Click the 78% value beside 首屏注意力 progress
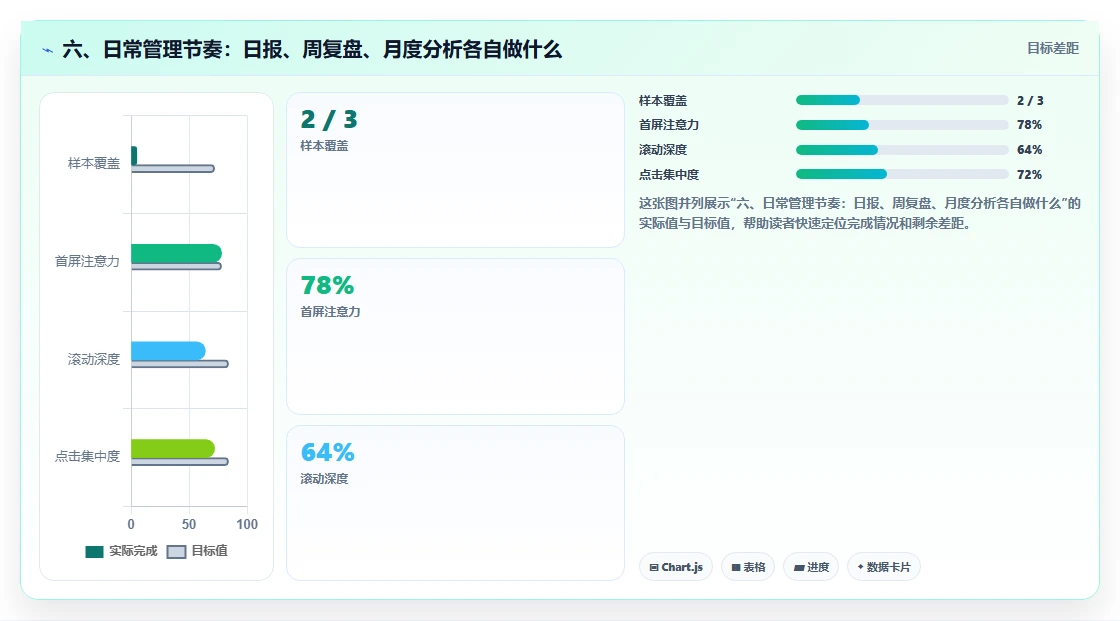1120x621 pixels. coord(1029,125)
